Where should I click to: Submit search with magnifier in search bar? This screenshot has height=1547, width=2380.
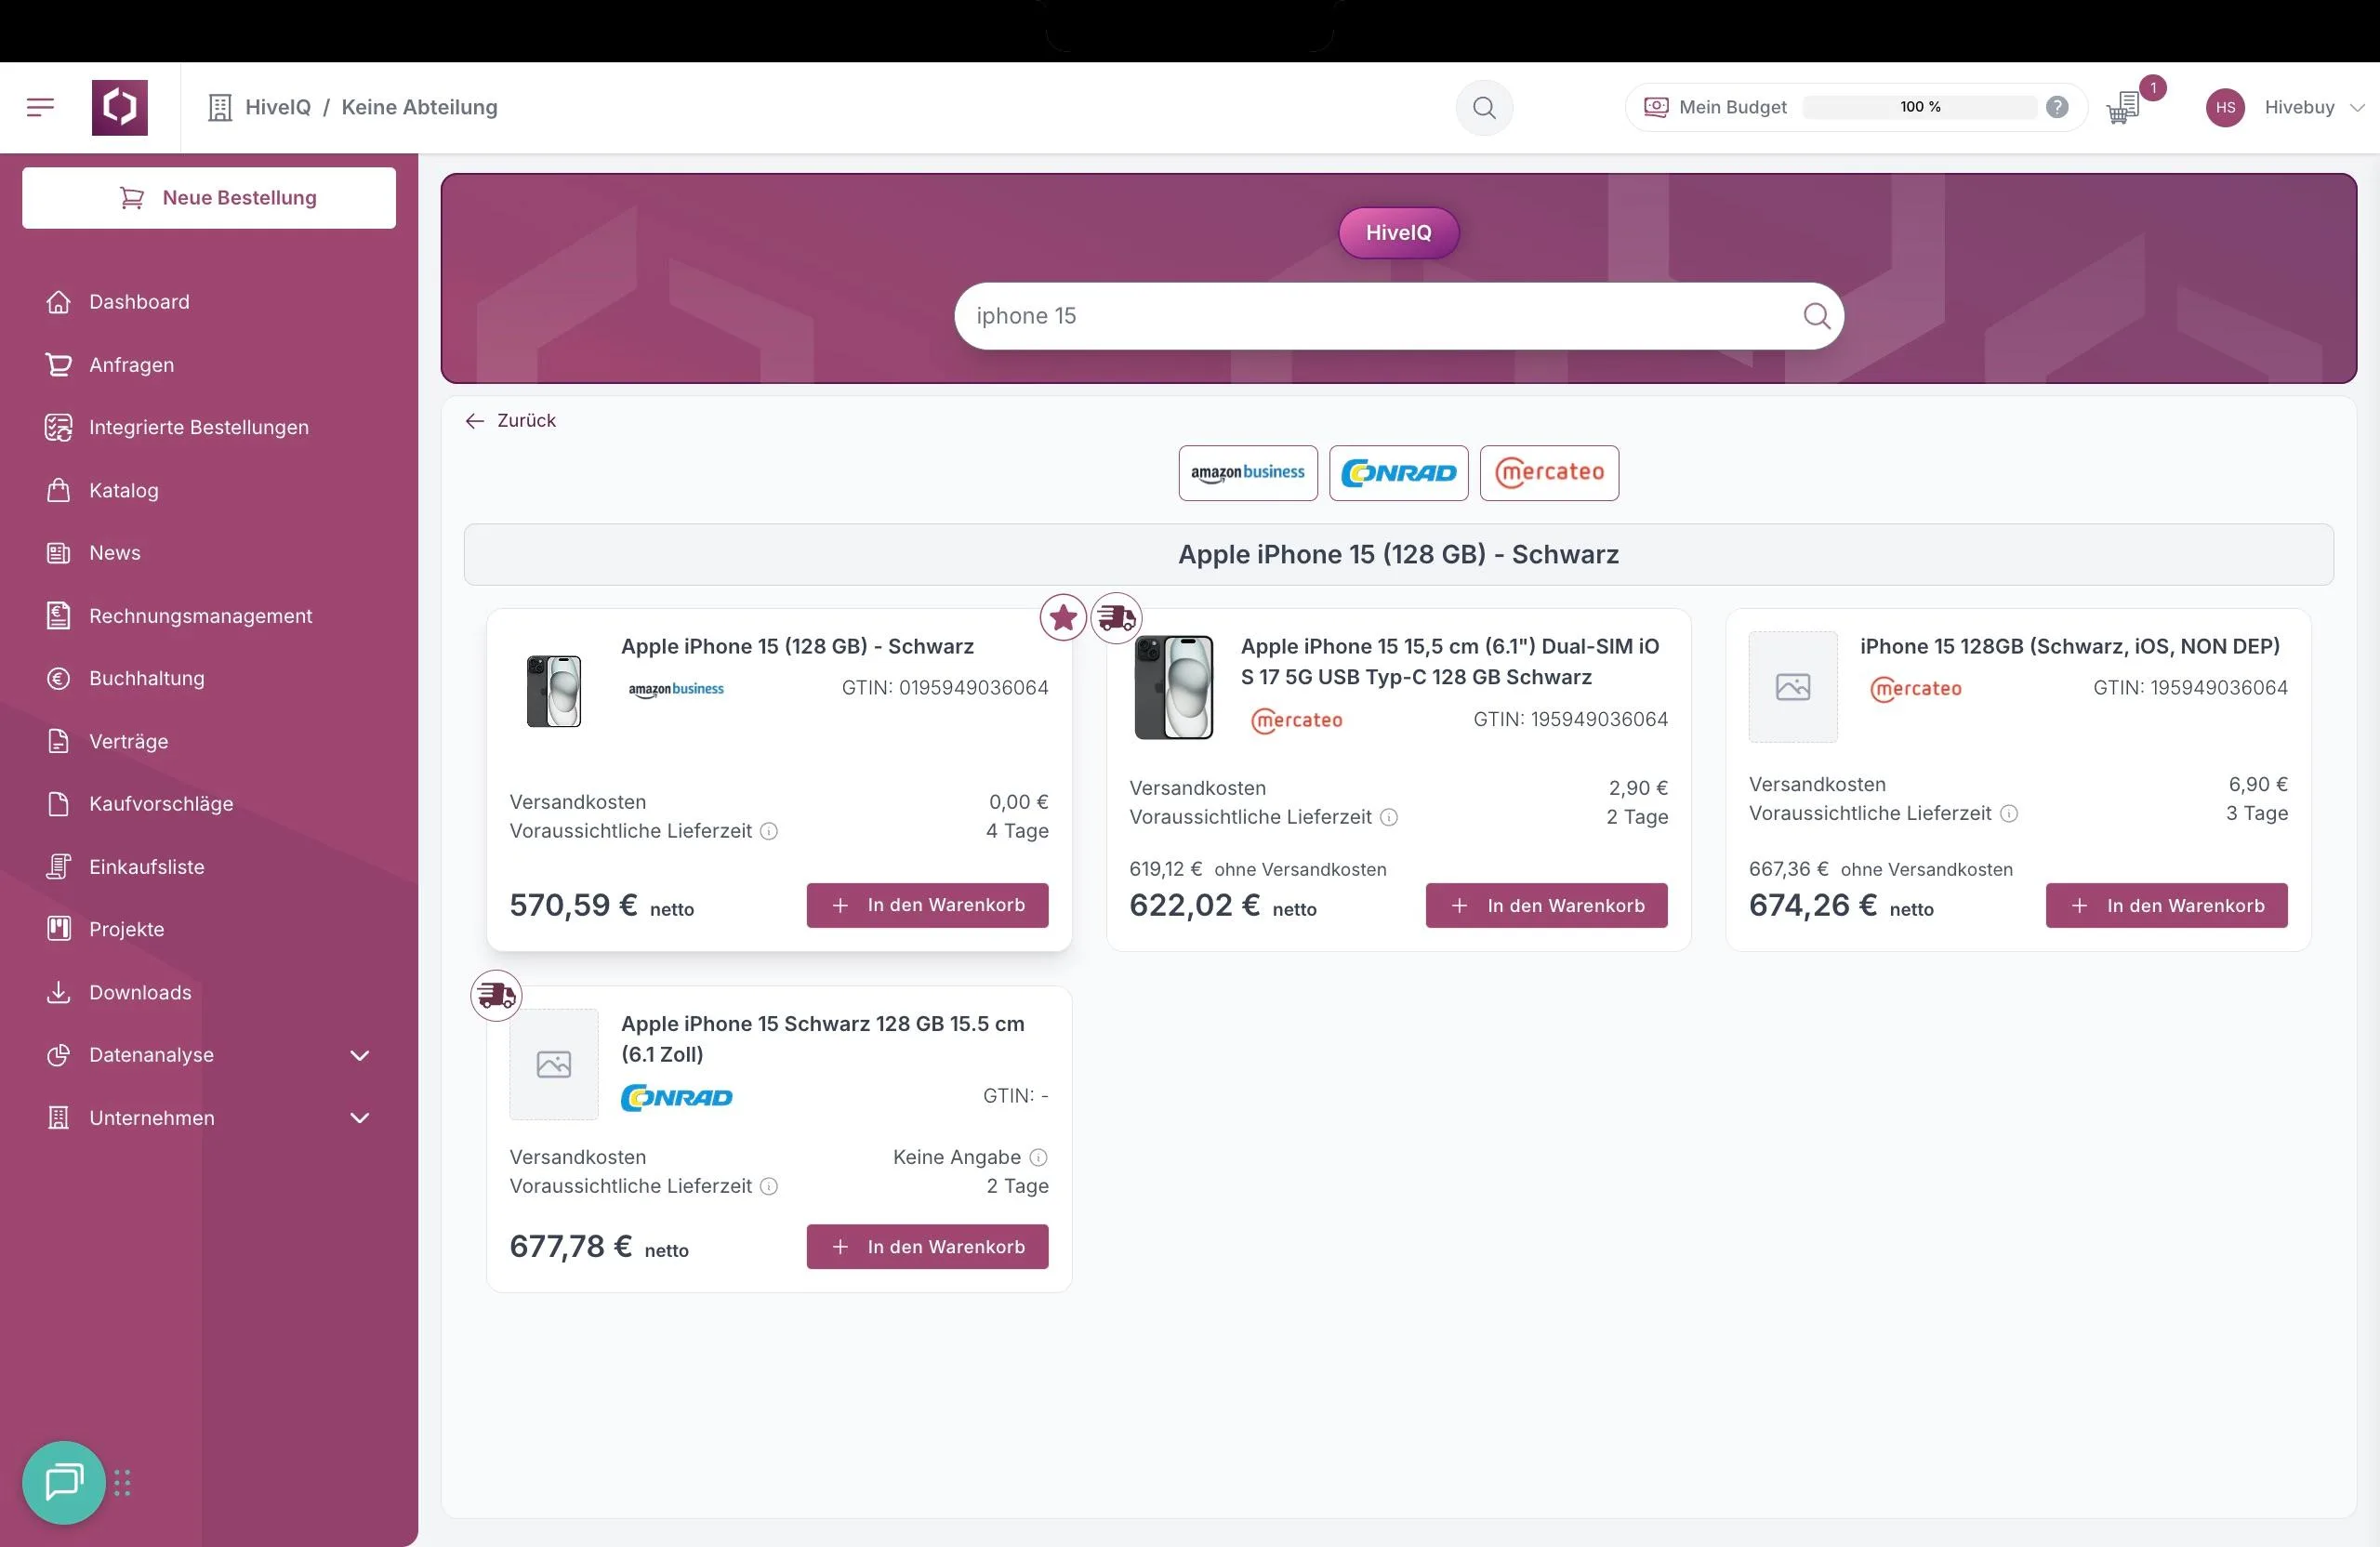[1816, 316]
